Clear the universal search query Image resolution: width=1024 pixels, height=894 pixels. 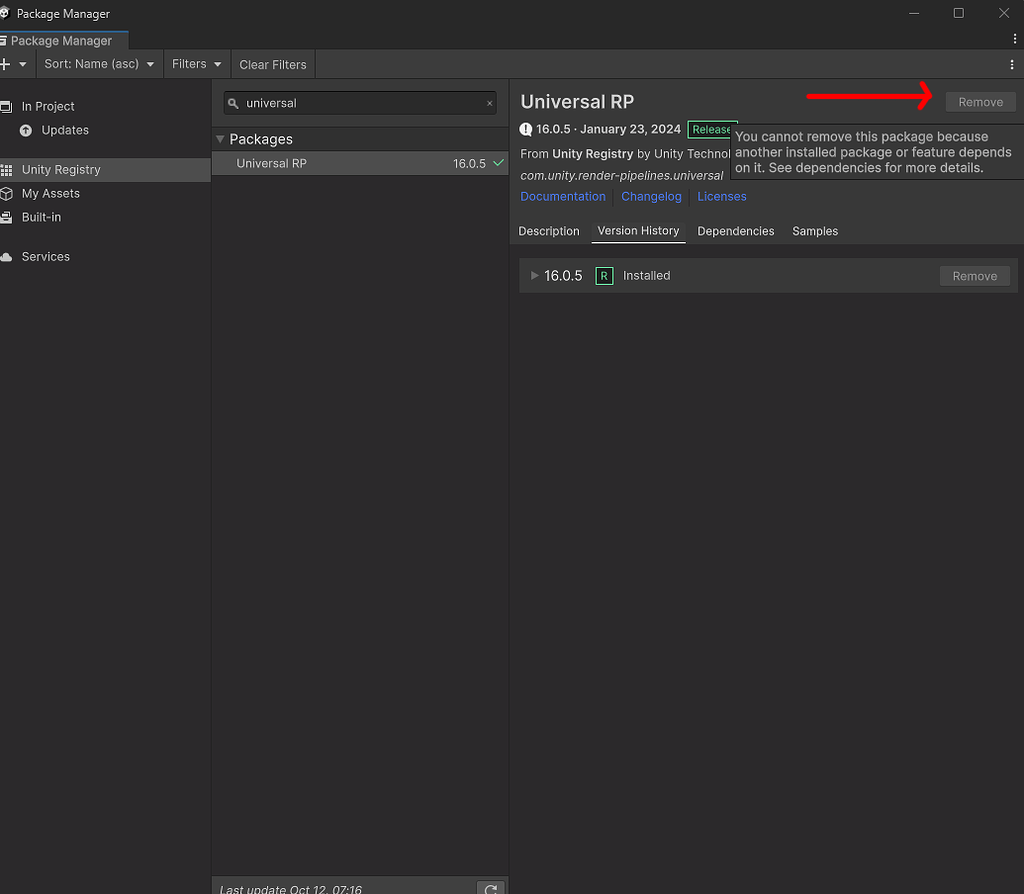[490, 103]
